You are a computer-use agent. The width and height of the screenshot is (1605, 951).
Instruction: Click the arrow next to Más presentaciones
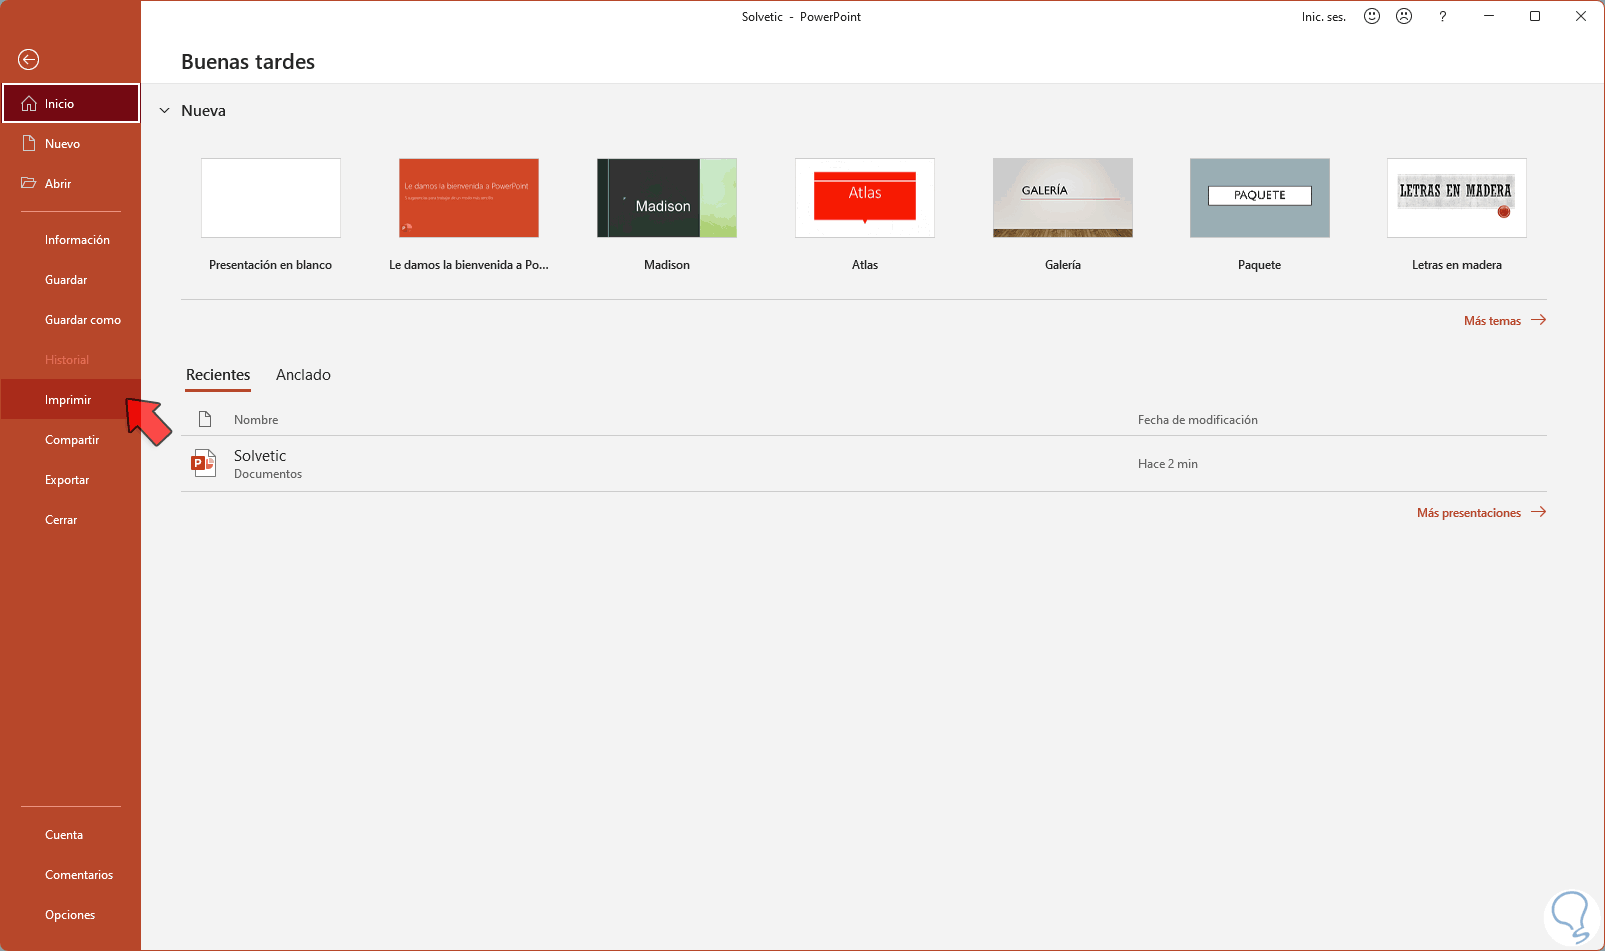coord(1538,512)
